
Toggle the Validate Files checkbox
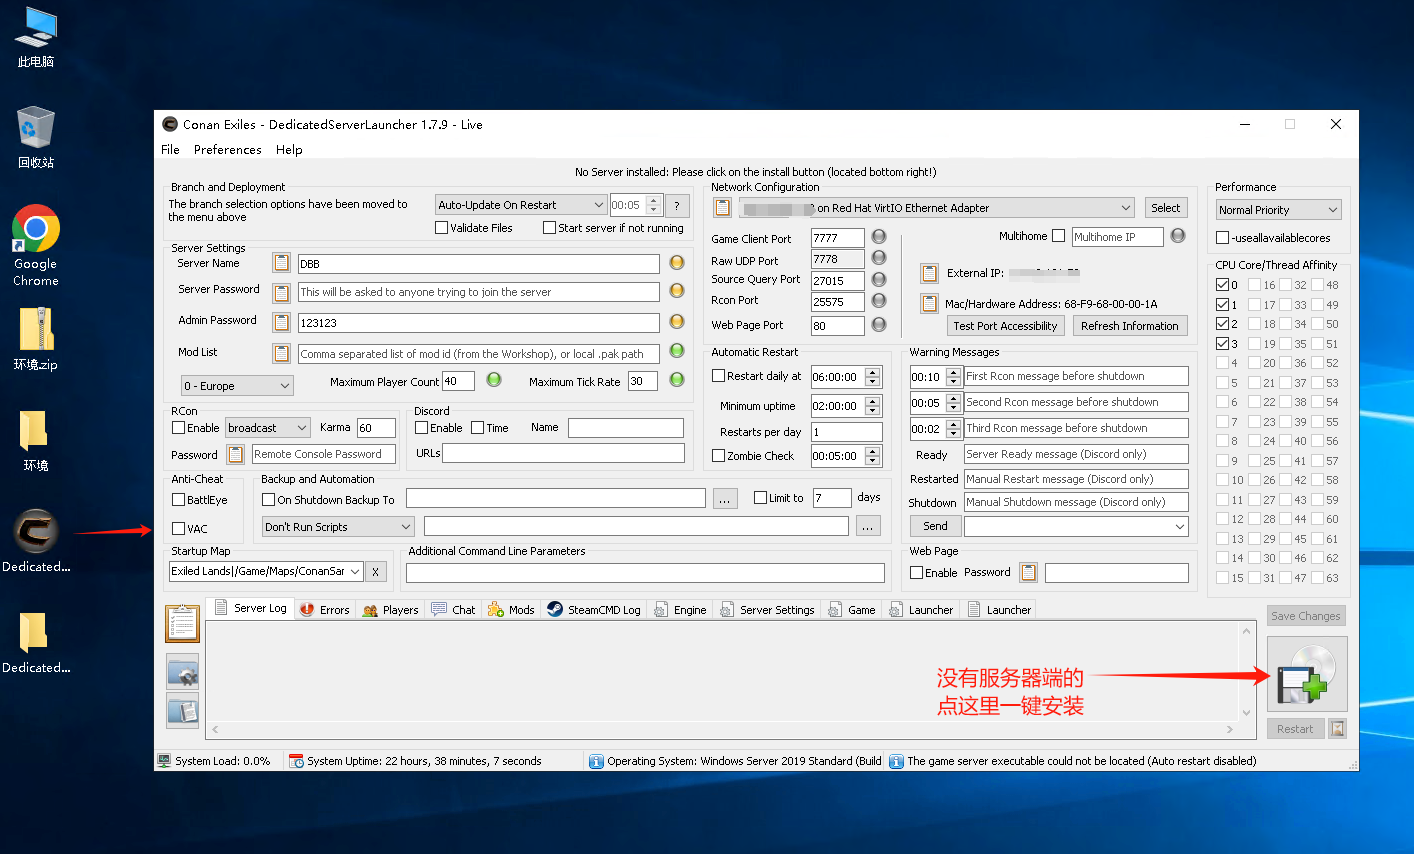click(442, 228)
